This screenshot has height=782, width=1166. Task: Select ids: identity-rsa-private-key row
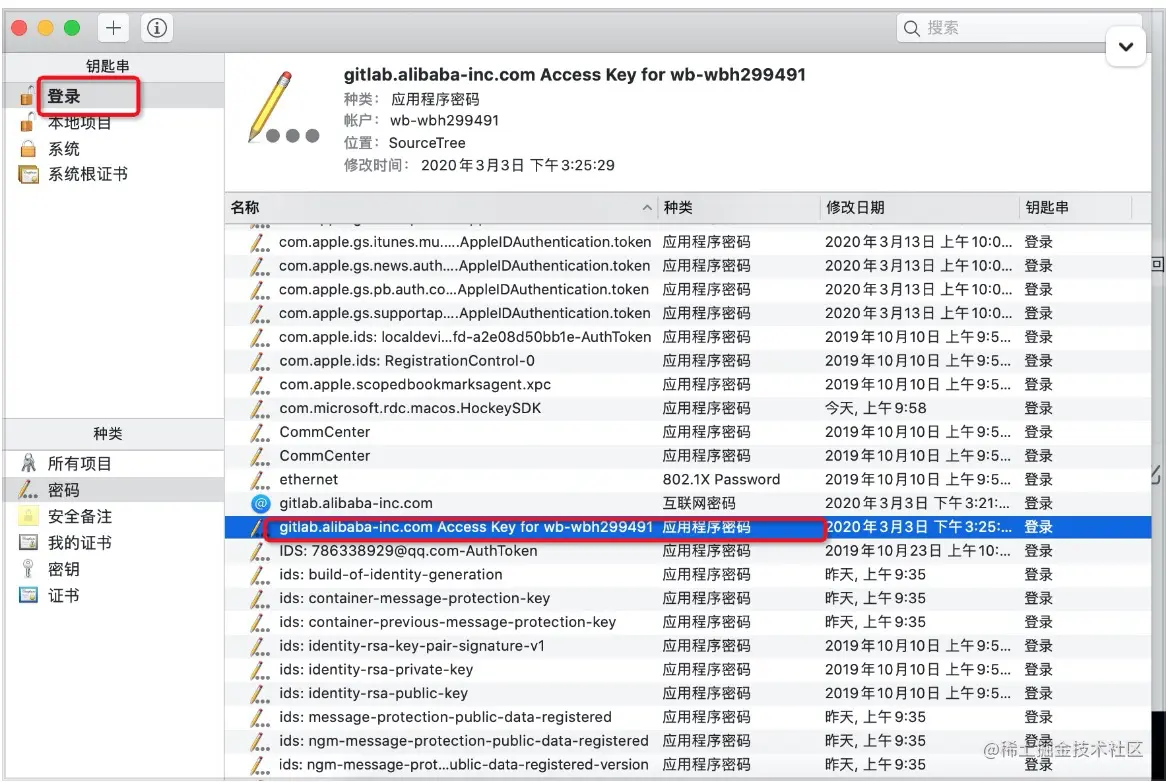coord(688,670)
